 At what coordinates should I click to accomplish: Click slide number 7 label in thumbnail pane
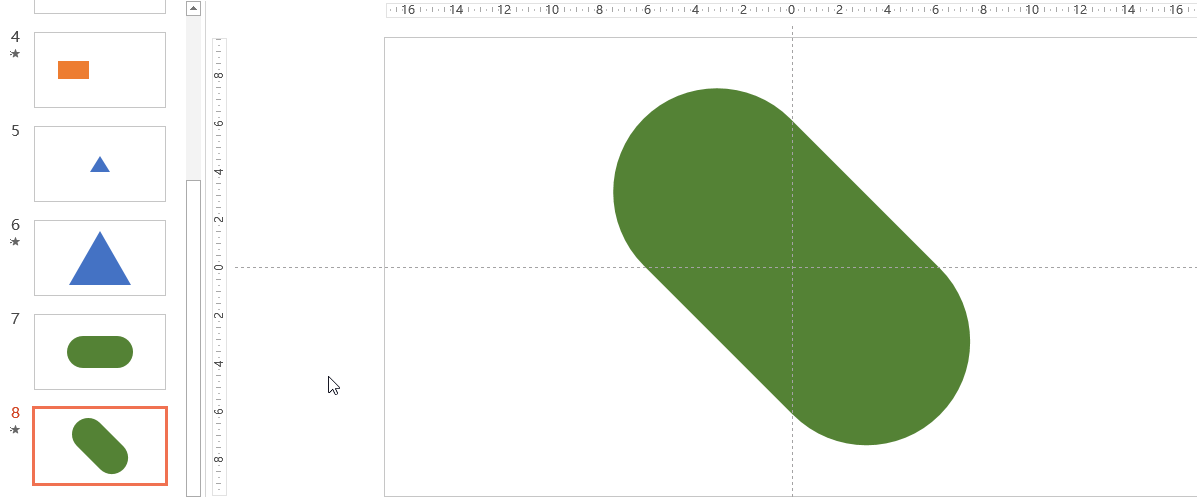tap(15, 319)
